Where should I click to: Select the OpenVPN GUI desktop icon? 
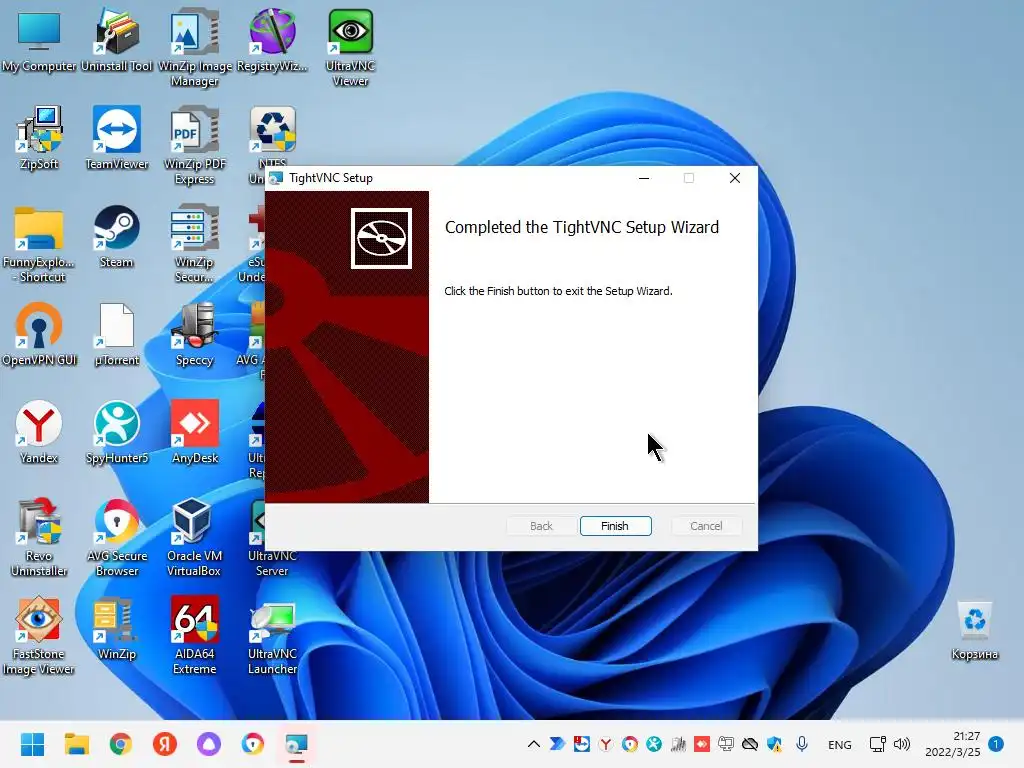39,334
